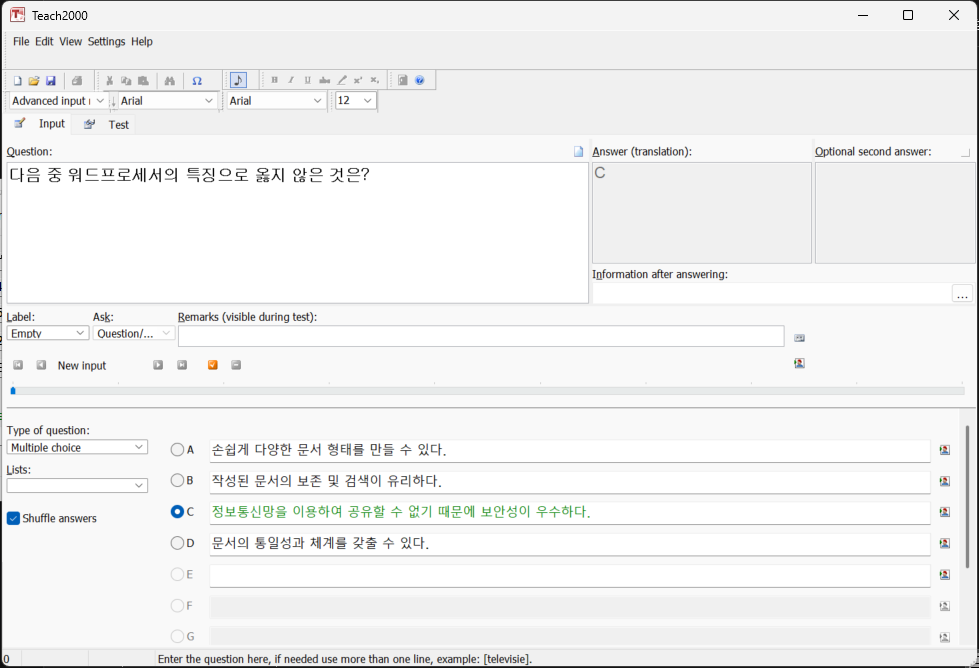979x668 pixels.
Task: Click the Save file icon
Action: pos(50,81)
